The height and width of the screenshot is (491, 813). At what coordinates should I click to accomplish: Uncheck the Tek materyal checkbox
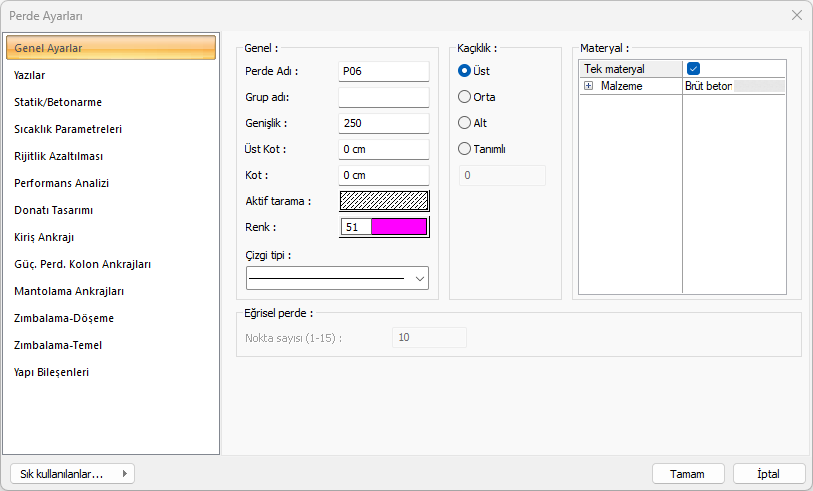coord(693,69)
